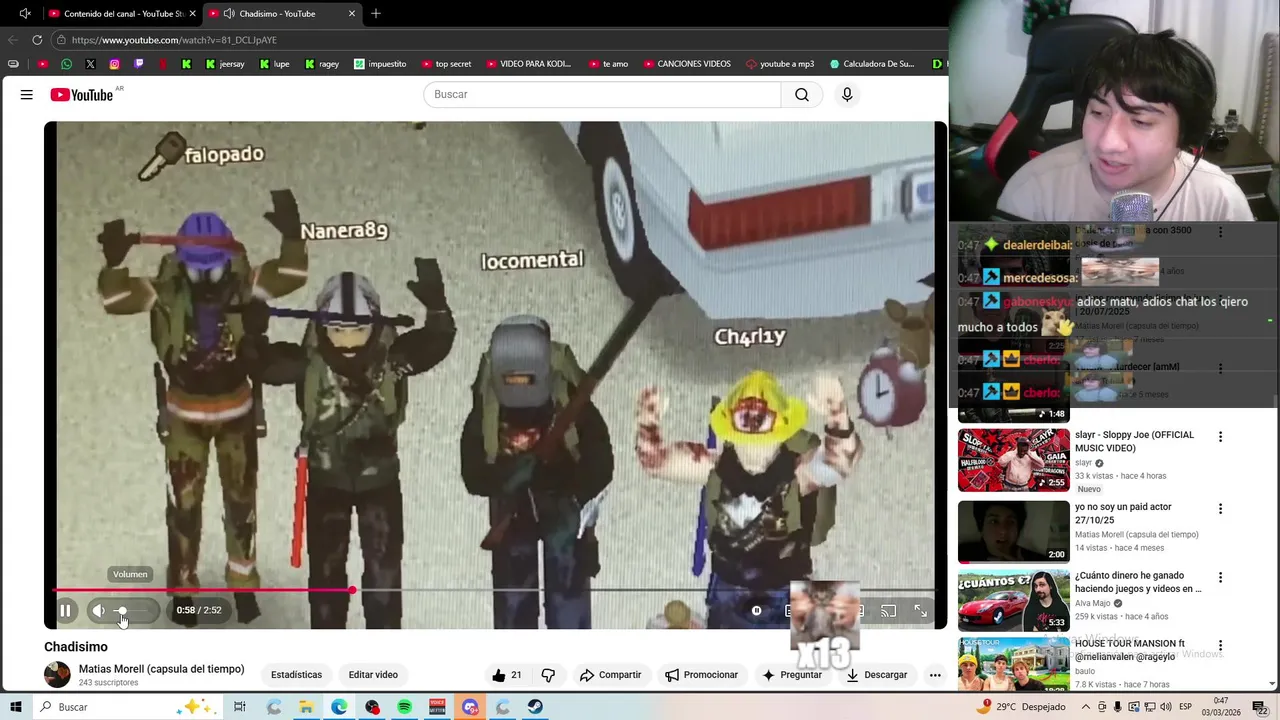Open notification center with 22 badge
The image size is (1280, 720).
pyautogui.click(x=1262, y=707)
